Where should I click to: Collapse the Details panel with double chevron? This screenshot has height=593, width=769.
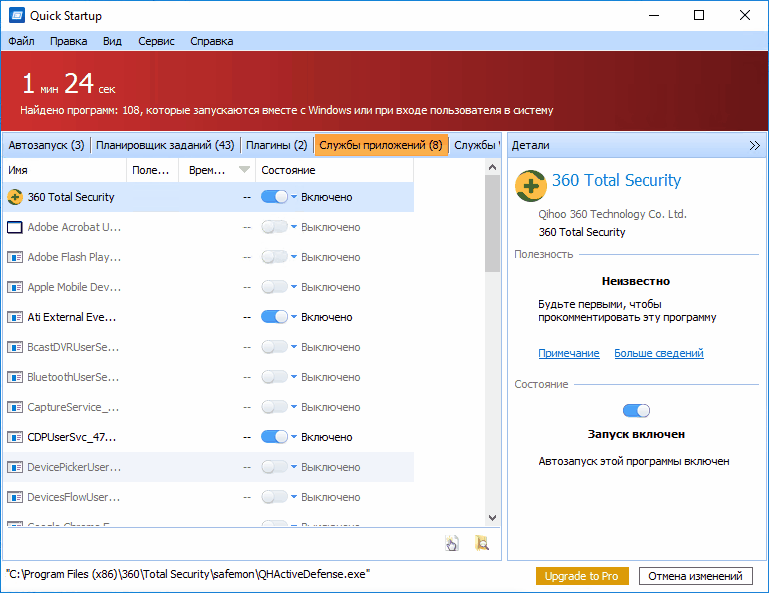pyautogui.click(x=754, y=146)
